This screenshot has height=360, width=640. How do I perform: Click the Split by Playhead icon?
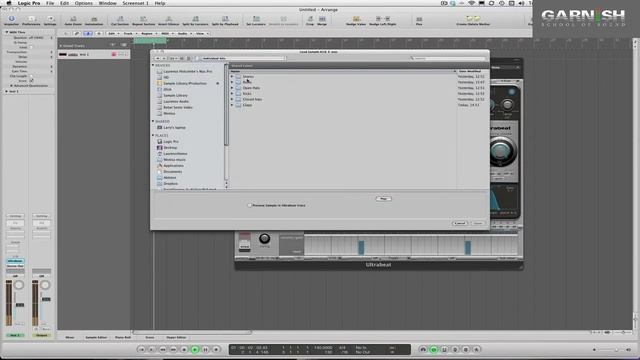(x=225, y=19)
